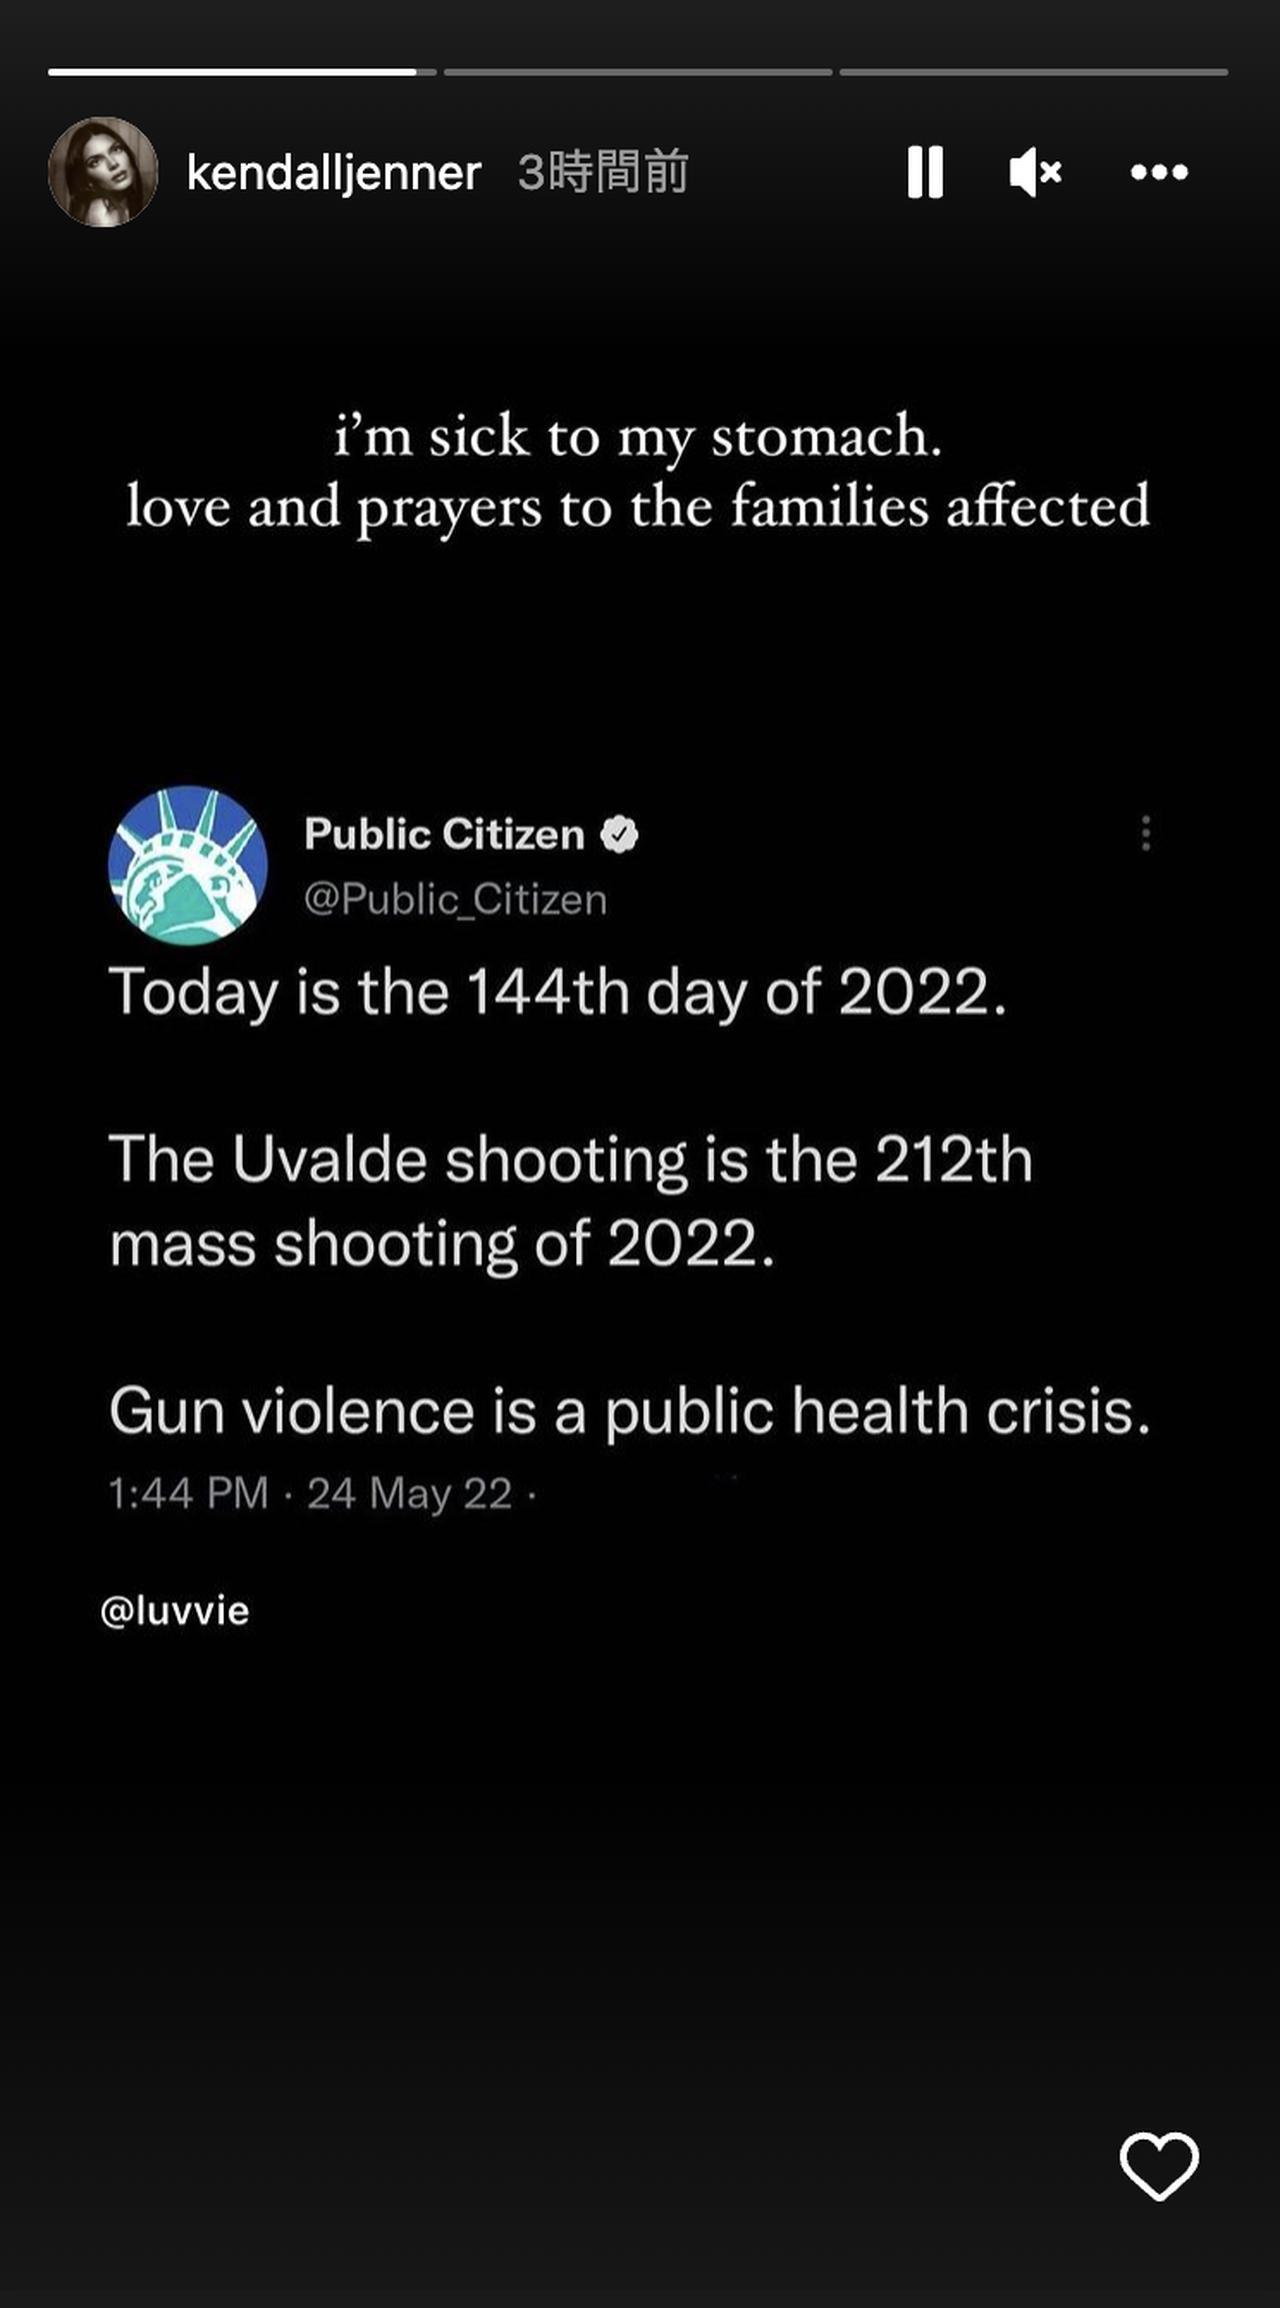Jump to the second story segment bar

638,72
